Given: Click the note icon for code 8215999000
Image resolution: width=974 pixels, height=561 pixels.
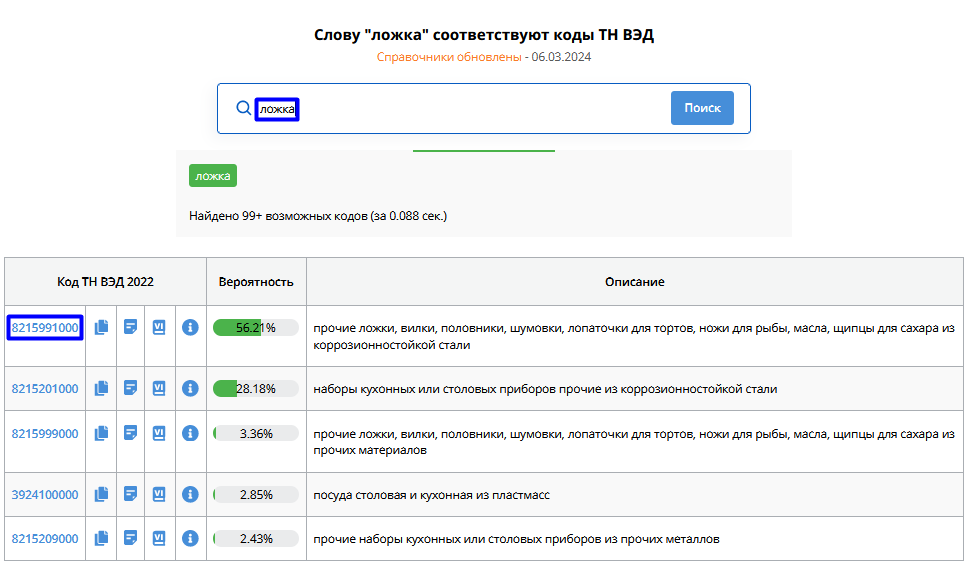Looking at the screenshot, I should click(x=130, y=433).
